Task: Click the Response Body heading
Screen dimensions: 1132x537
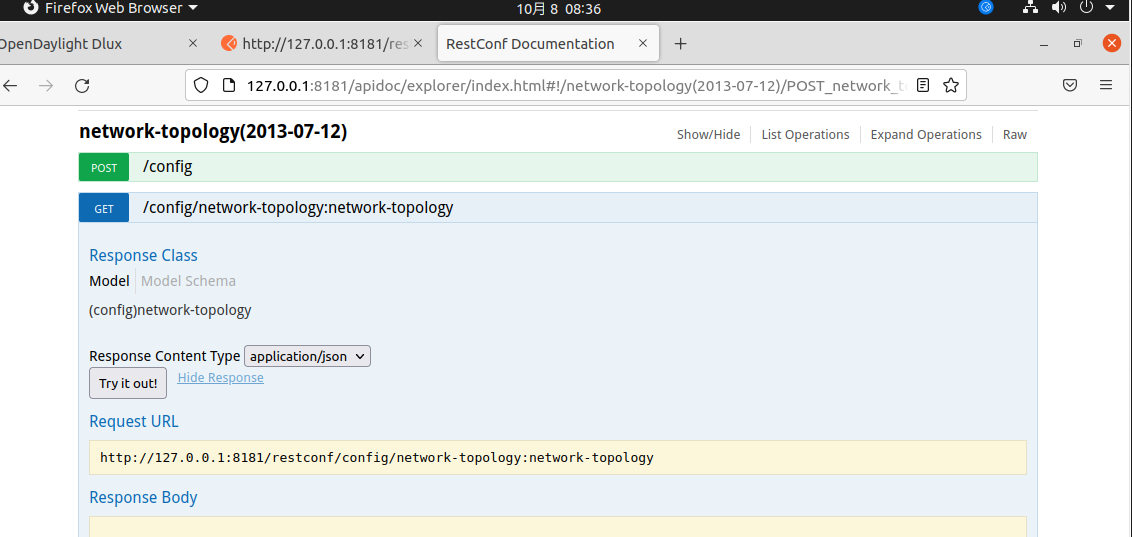Action: [x=143, y=497]
